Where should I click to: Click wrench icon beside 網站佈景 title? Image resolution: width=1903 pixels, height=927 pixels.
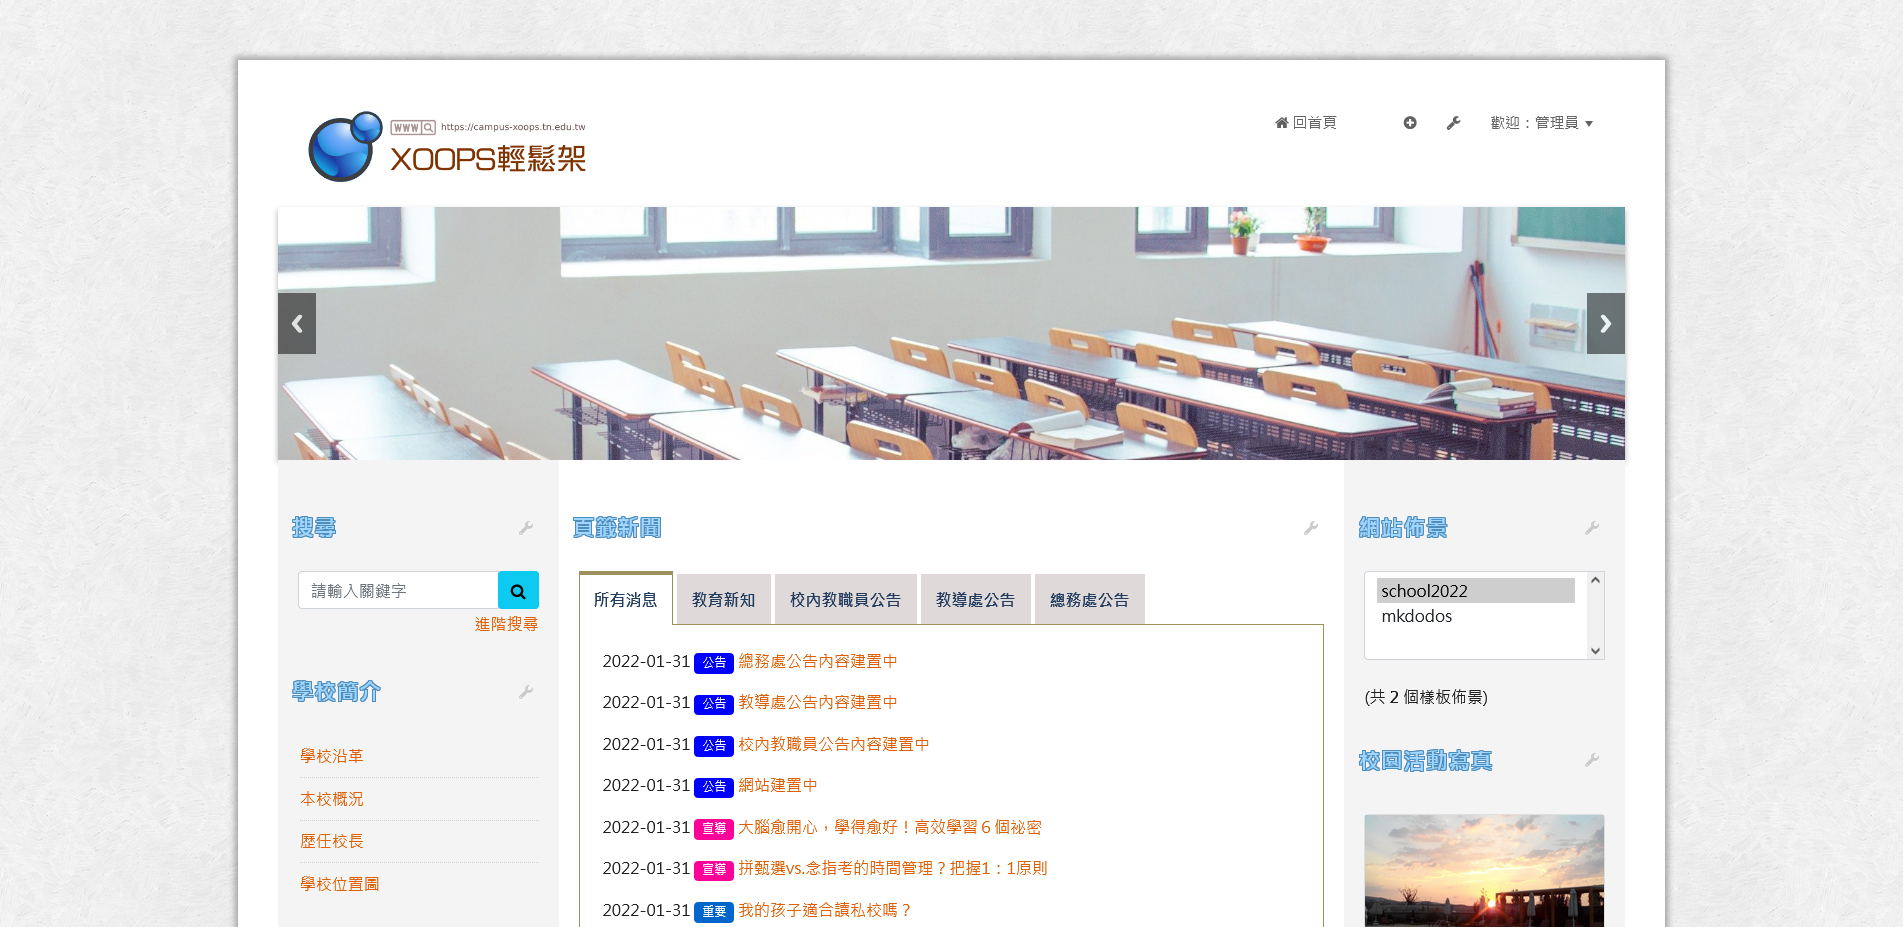(1592, 528)
